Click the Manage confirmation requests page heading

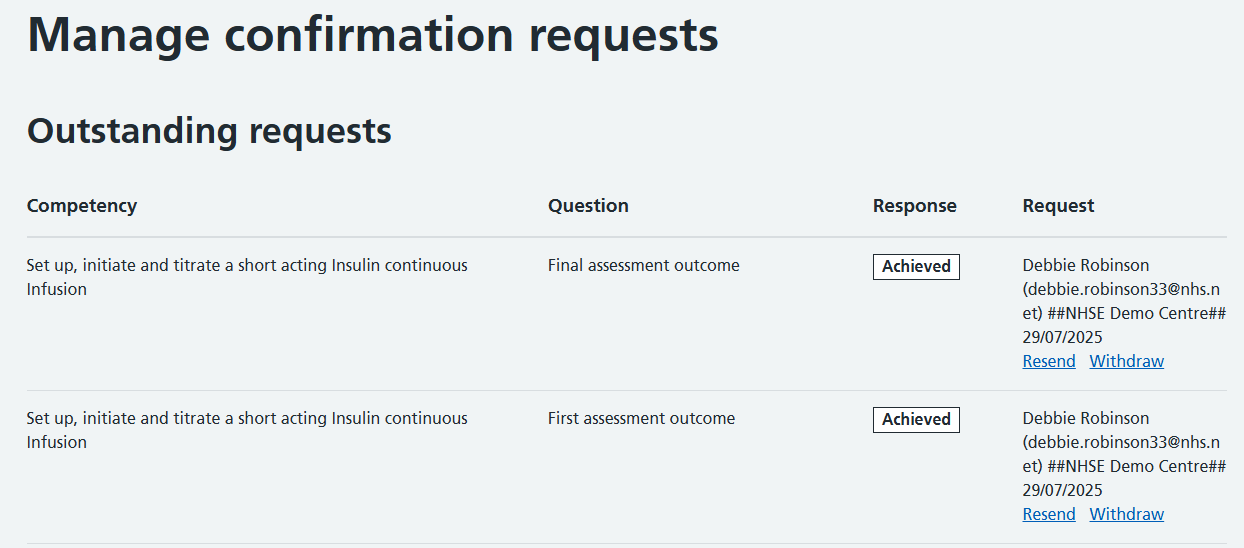(x=372, y=36)
